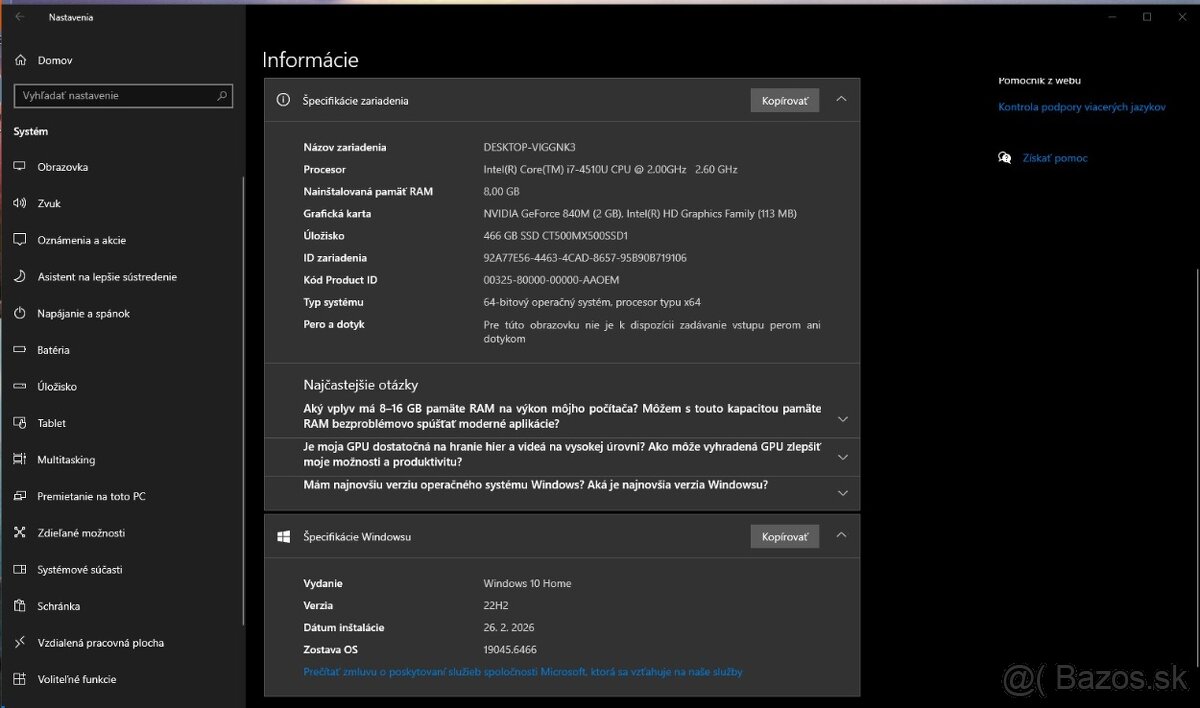Screen dimensions: 1200x708
Task: Select the Obrazovka display icon
Action: [20, 166]
